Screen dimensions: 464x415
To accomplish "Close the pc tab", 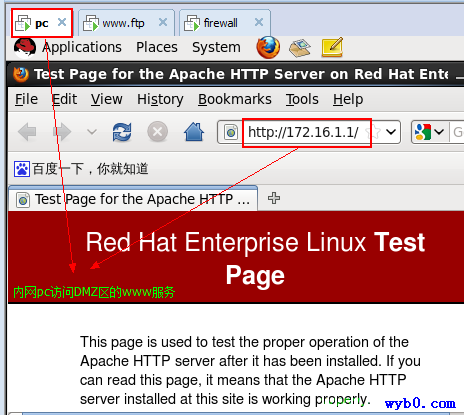I will coord(62,22).
